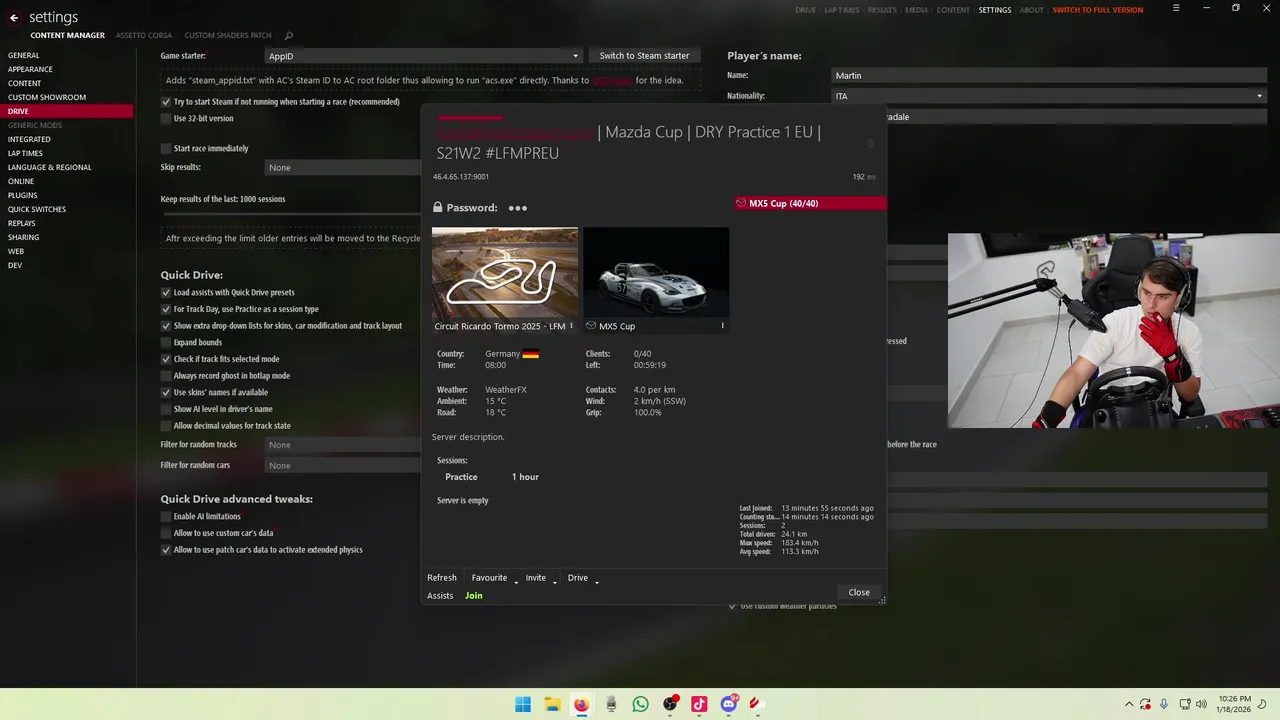
Task: Click the player Name input field
Action: (1049, 75)
